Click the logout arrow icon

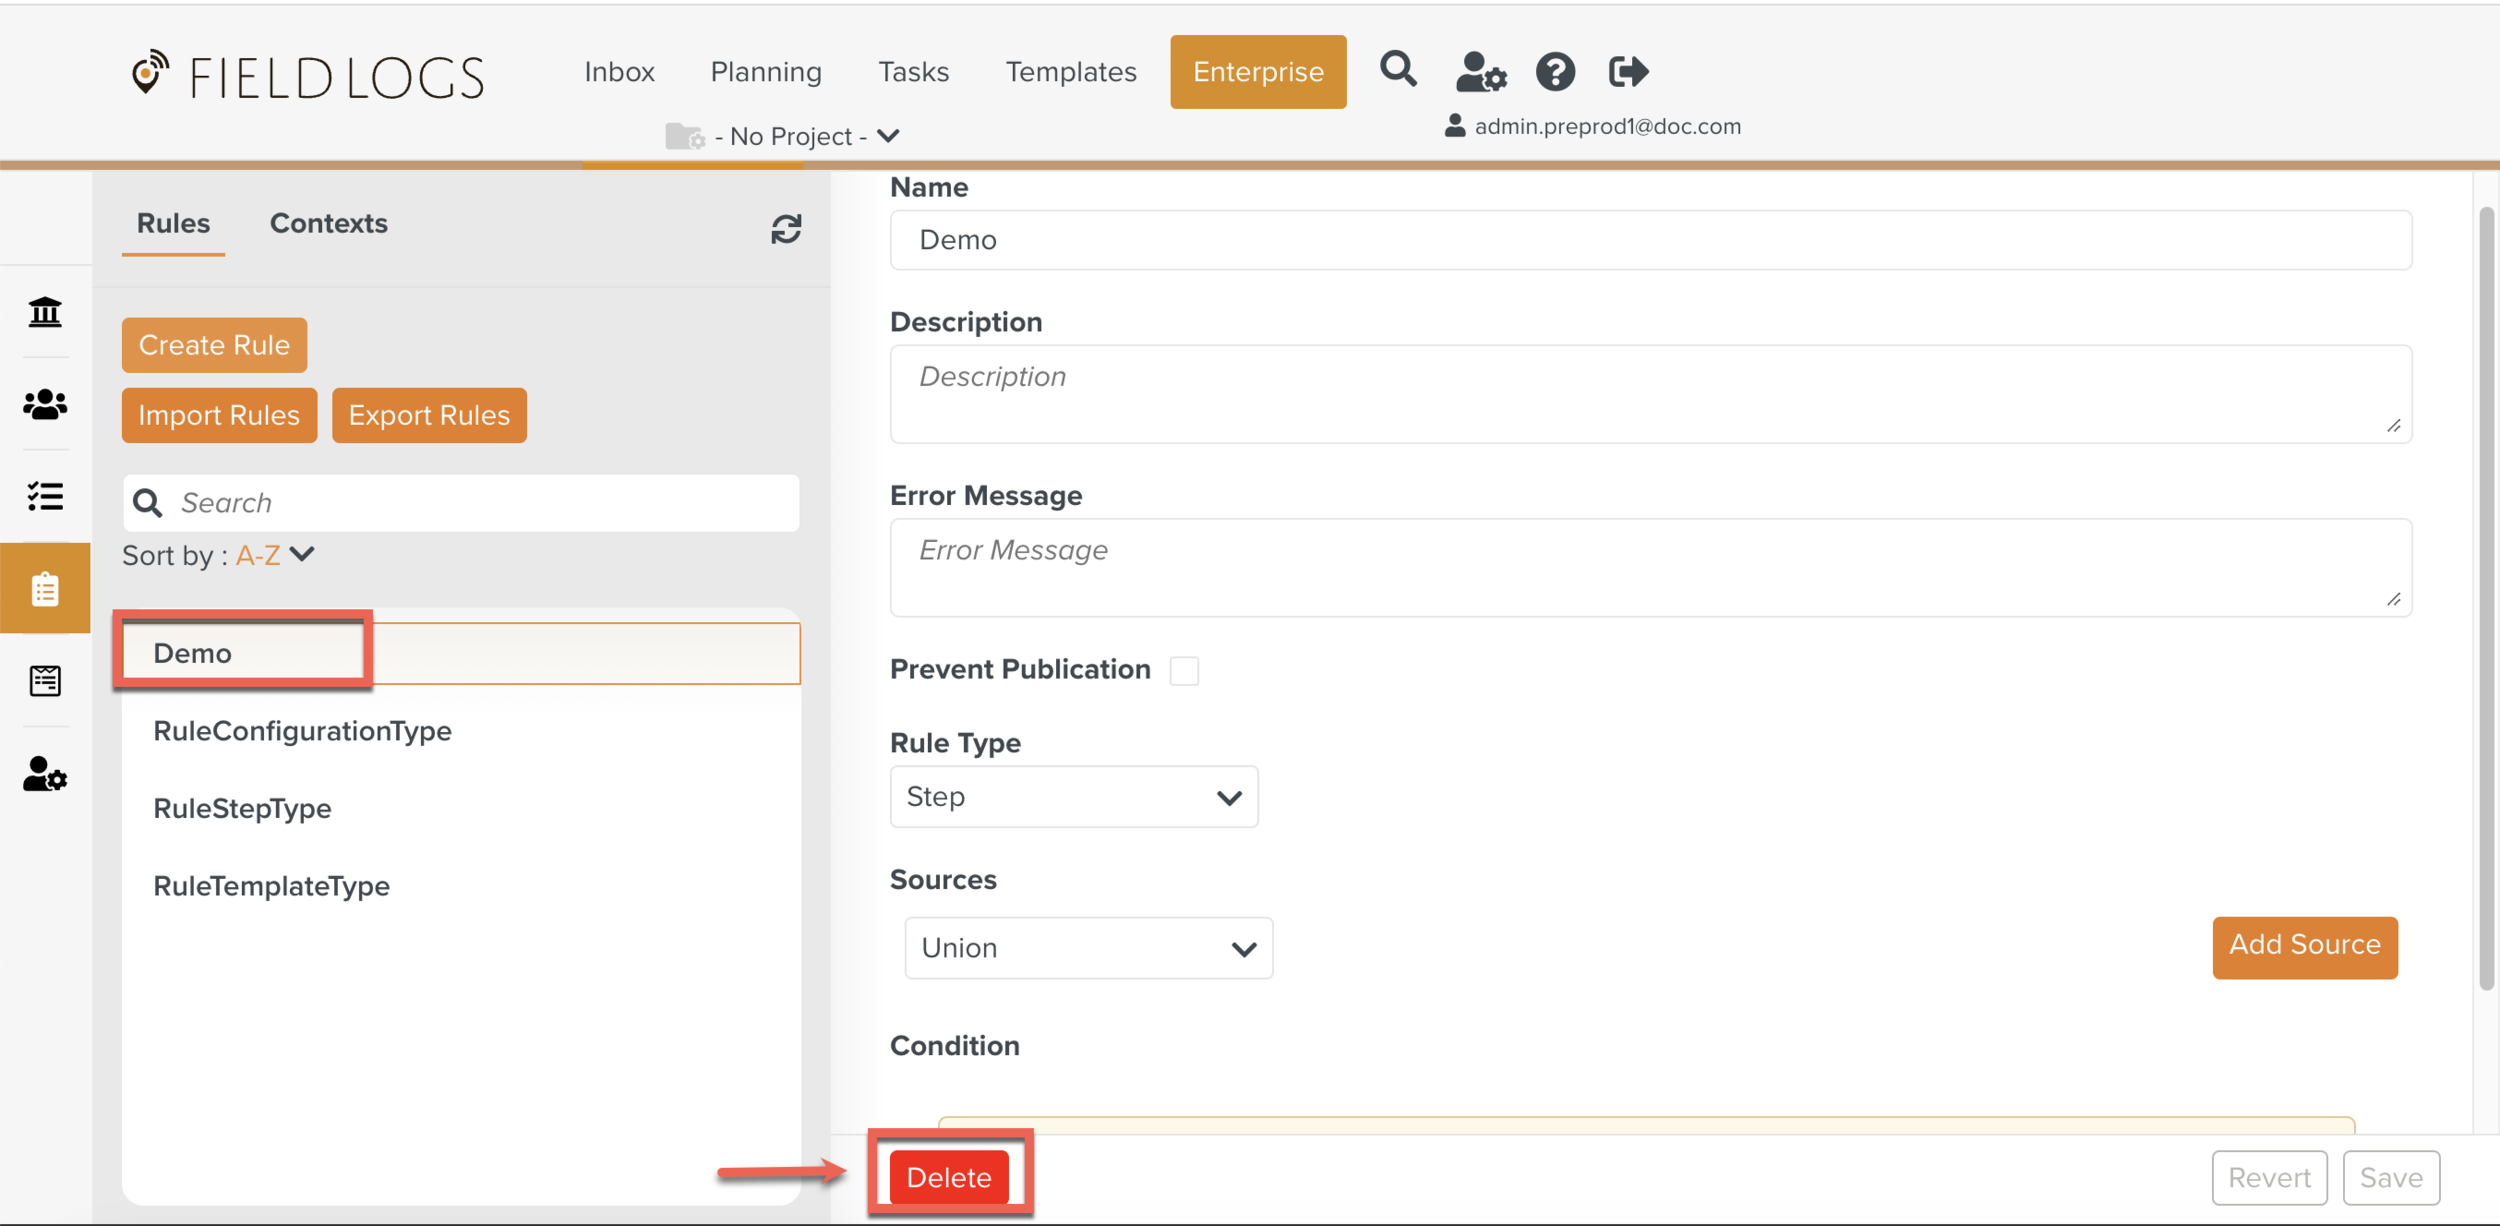click(x=1627, y=72)
